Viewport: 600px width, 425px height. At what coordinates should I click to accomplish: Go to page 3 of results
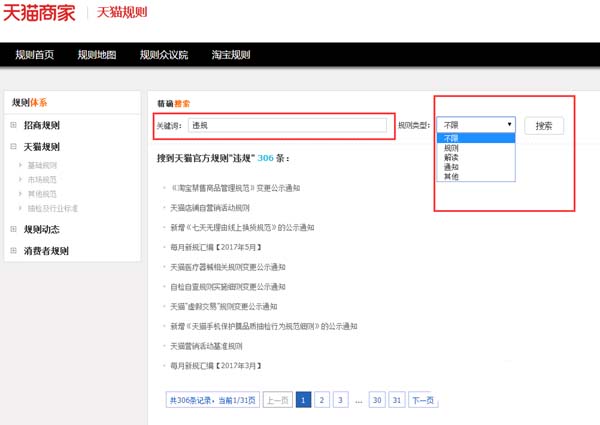(341, 400)
